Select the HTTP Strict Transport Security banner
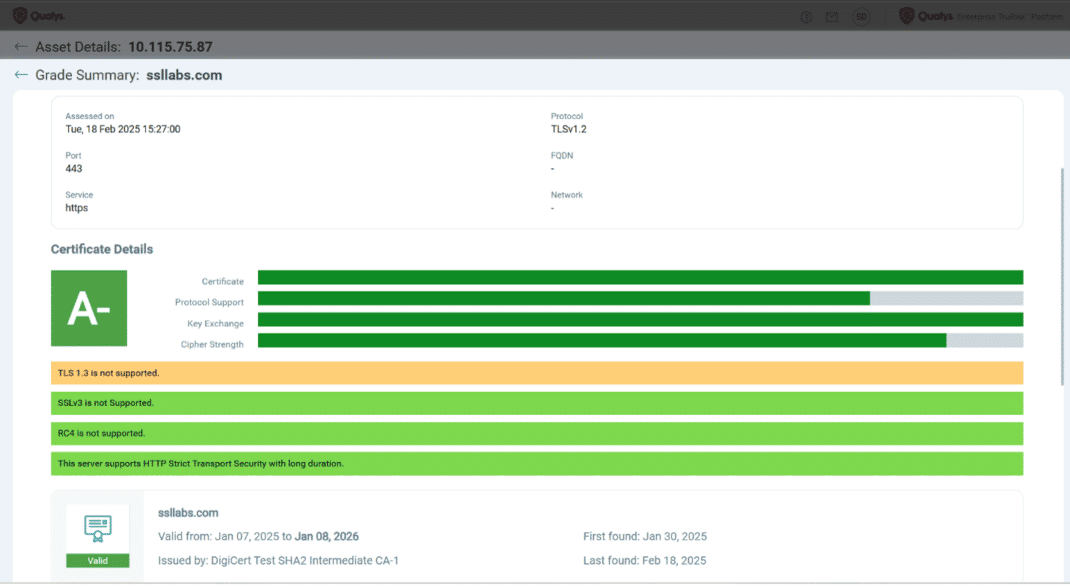Screen dimensions: 1070x587 537,463
